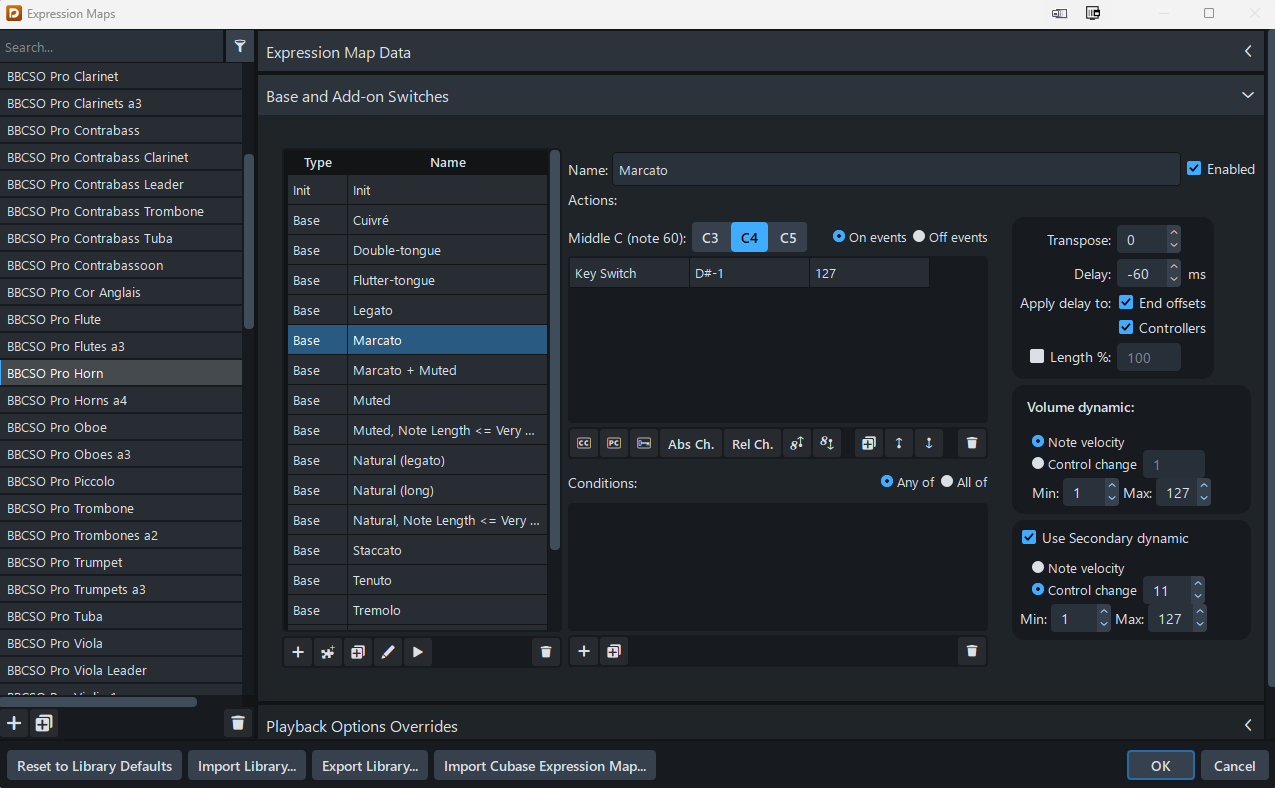1275x788 pixels.
Task: Click the filter icon beside the search box
Action: pos(240,46)
